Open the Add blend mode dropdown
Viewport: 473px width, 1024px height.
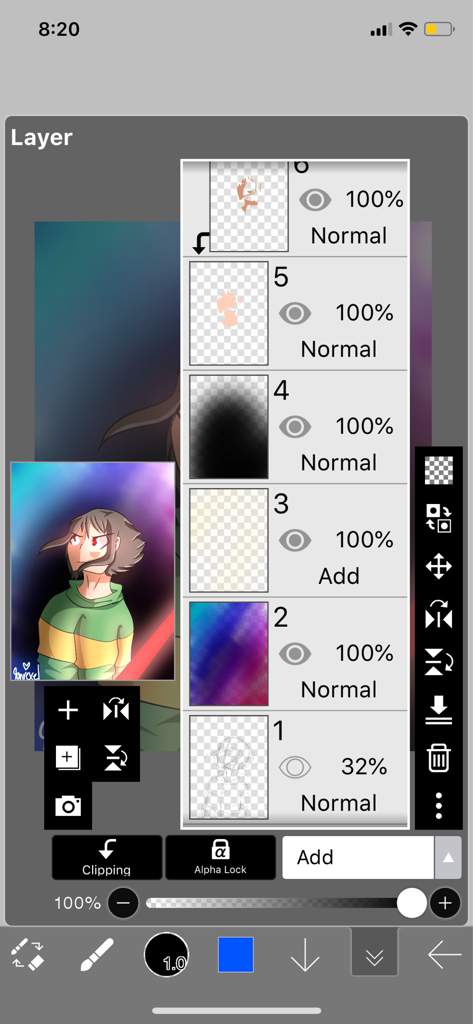click(358, 857)
